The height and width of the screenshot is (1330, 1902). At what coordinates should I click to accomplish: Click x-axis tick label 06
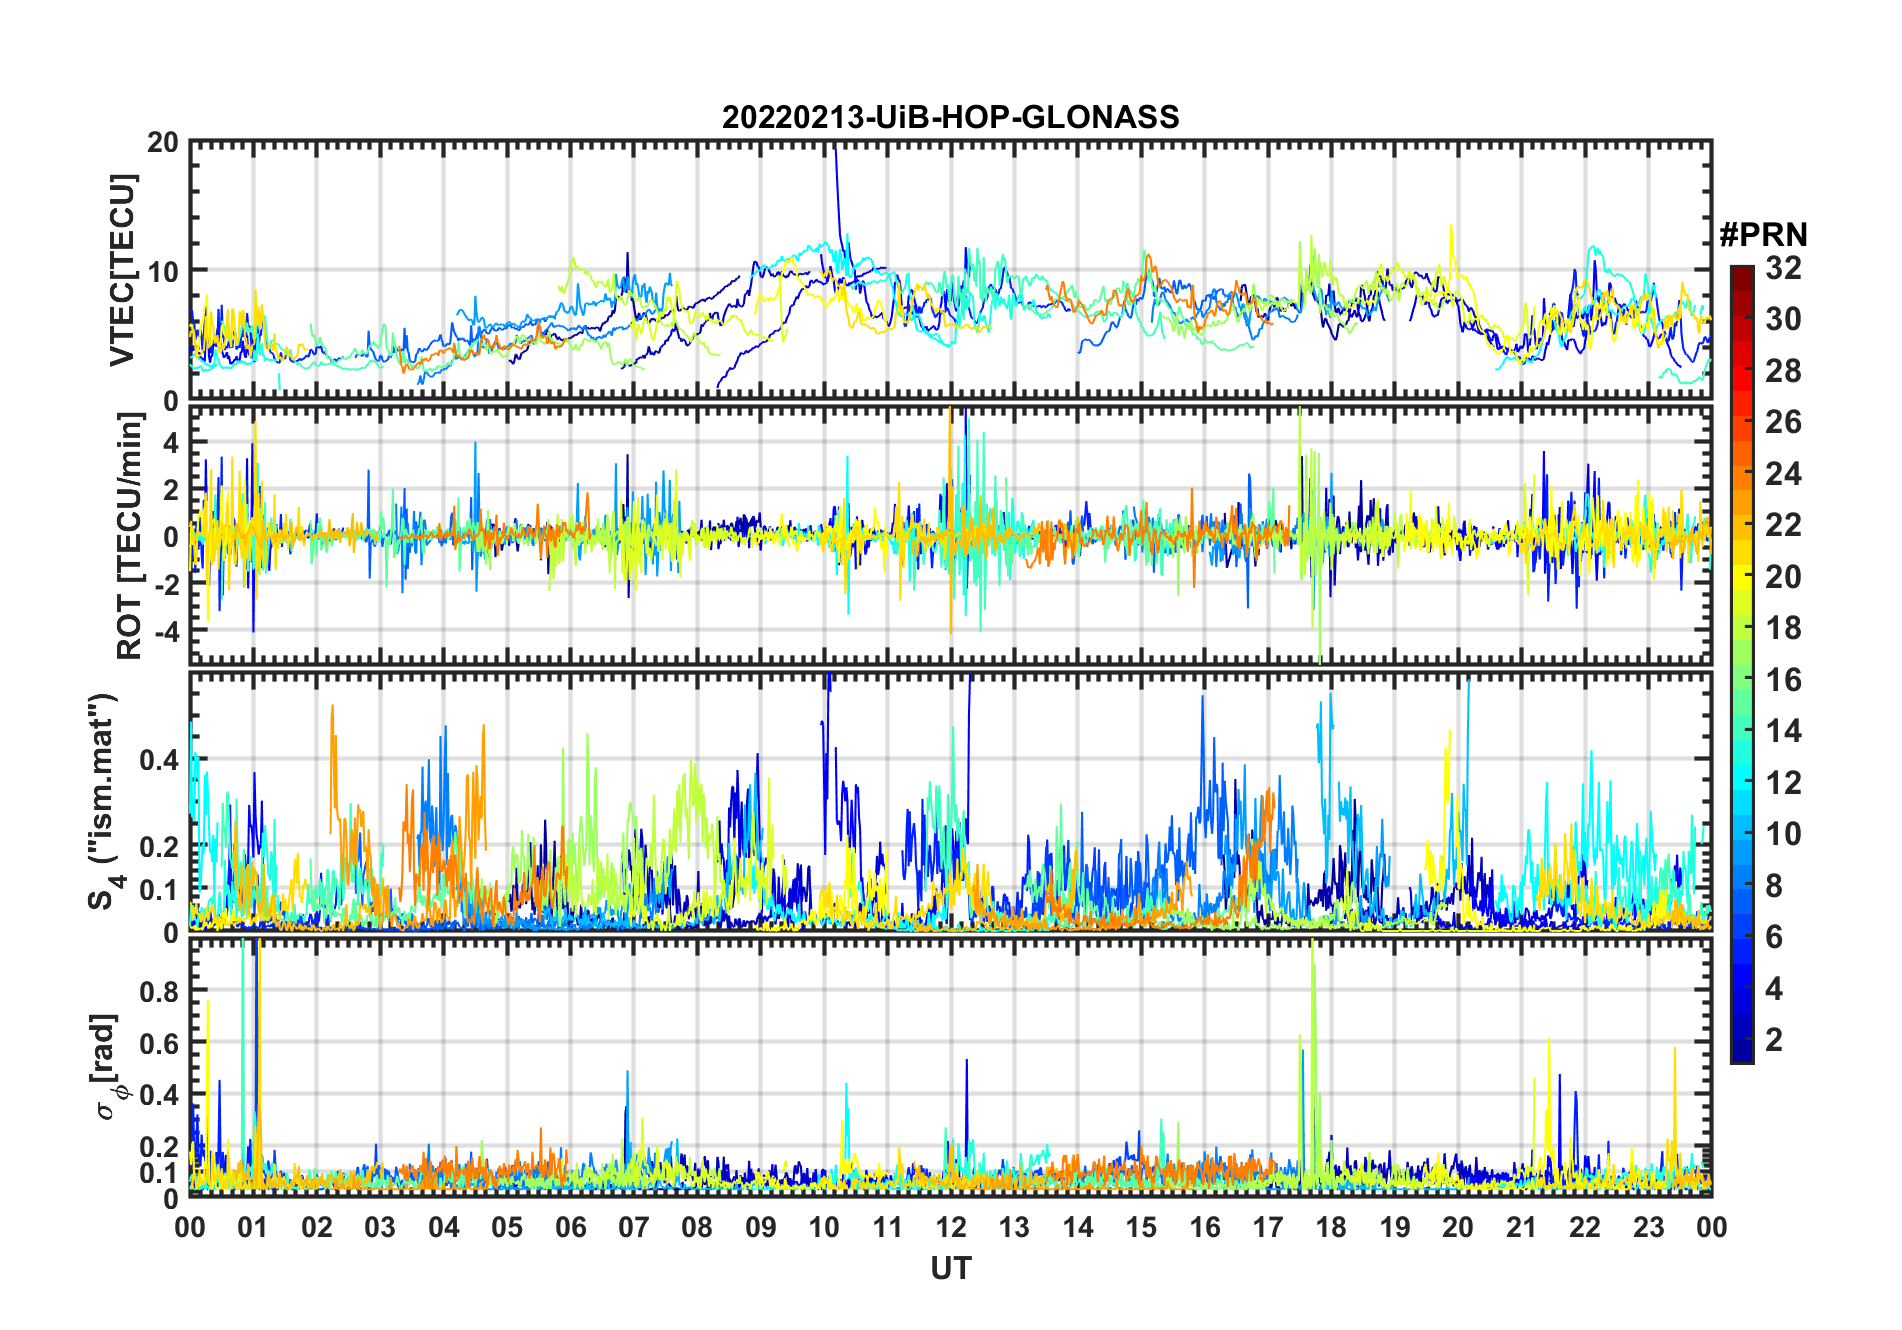570,1227
